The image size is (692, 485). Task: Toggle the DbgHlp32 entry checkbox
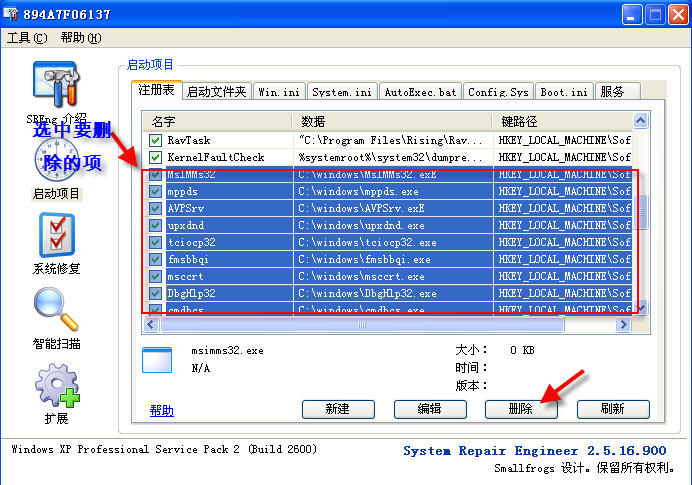click(155, 293)
